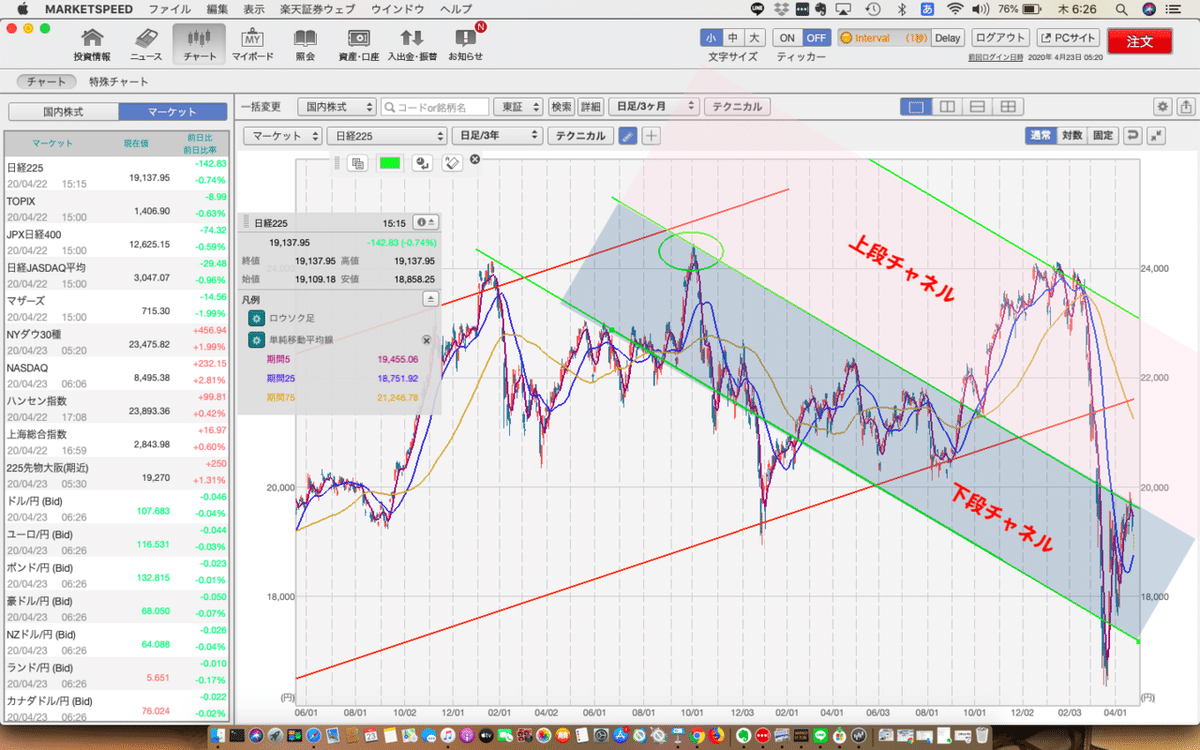The width and height of the screenshot is (1200, 750).
Task: Open the マーケット category dropdown
Action: point(284,136)
